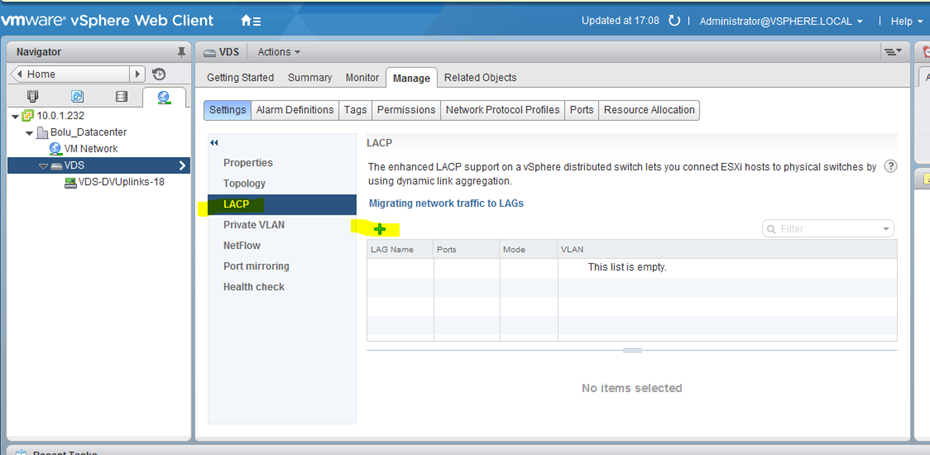This screenshot has height=455, width=930.
Task: Go forward in Navigator history
Action: [x=138, y=74]
